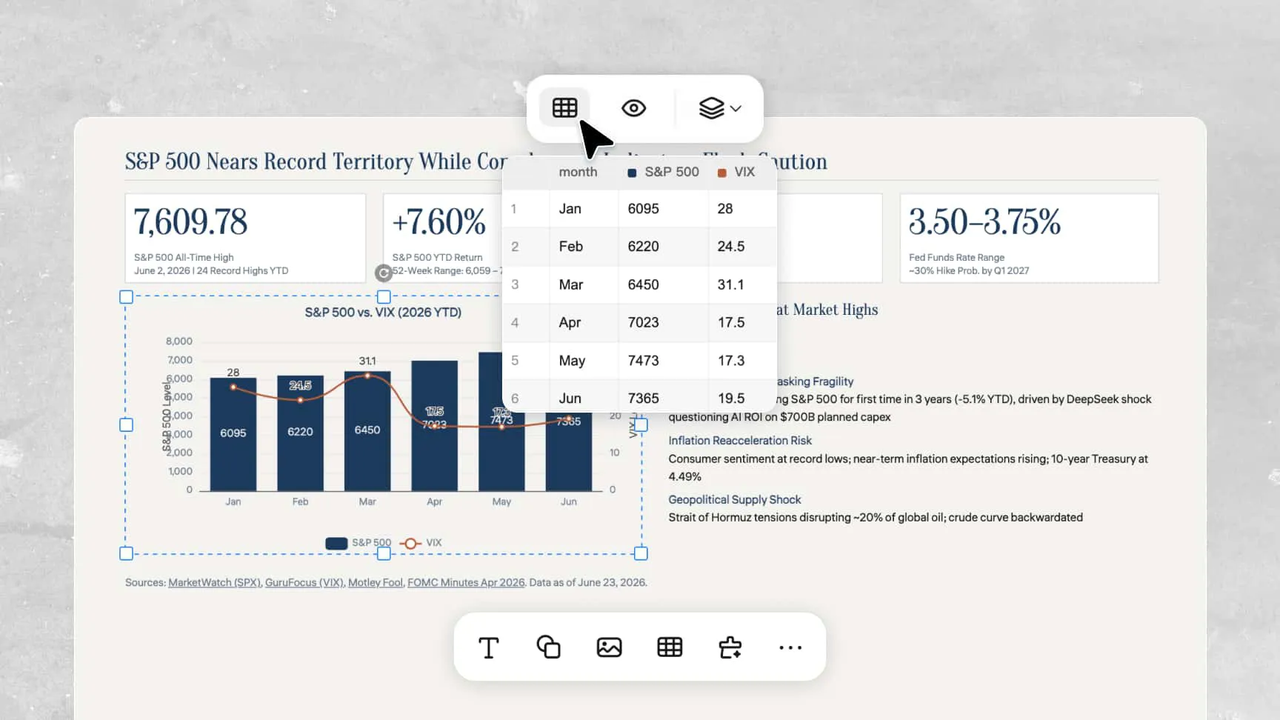Screen dimensions: 1280x720
Task: Click the VIX value 28 cell in table
Action: pyautogui.click(x=742, y=209)
